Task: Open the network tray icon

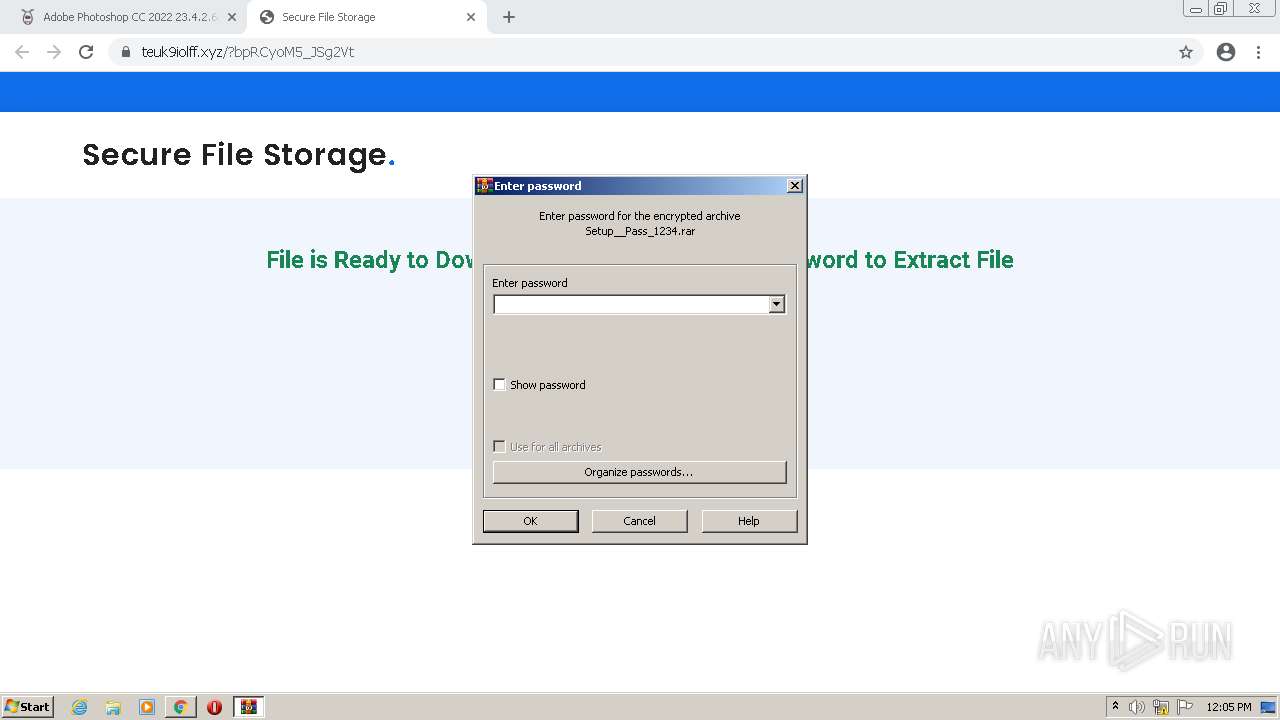Action: click(1161, 707)
